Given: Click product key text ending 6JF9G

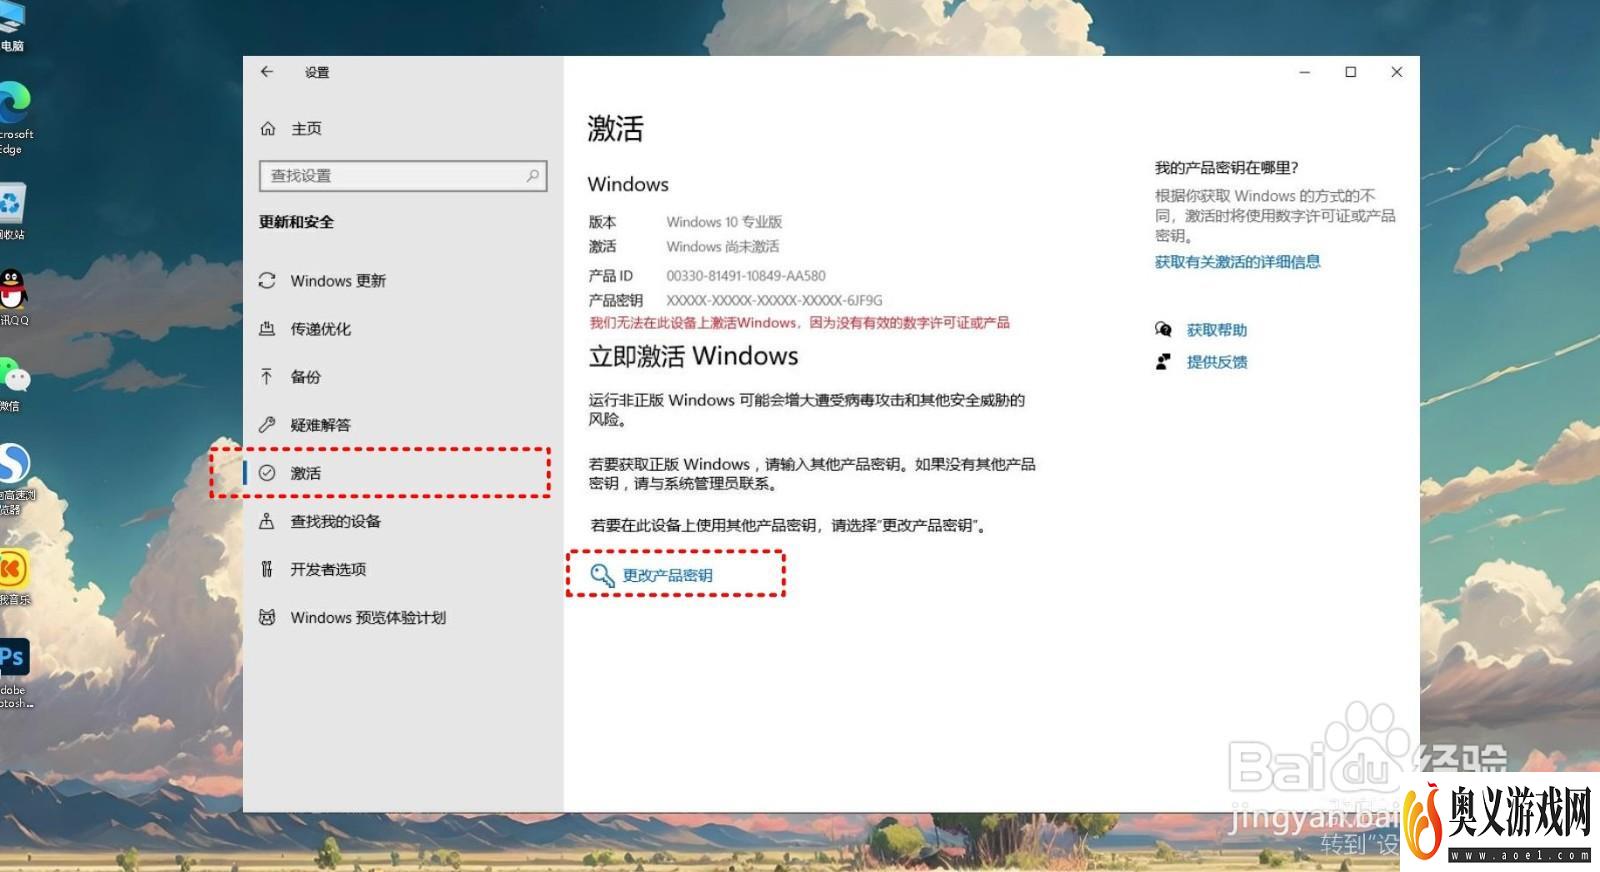Looking at the screenshot, I should (x=774, y=300).
